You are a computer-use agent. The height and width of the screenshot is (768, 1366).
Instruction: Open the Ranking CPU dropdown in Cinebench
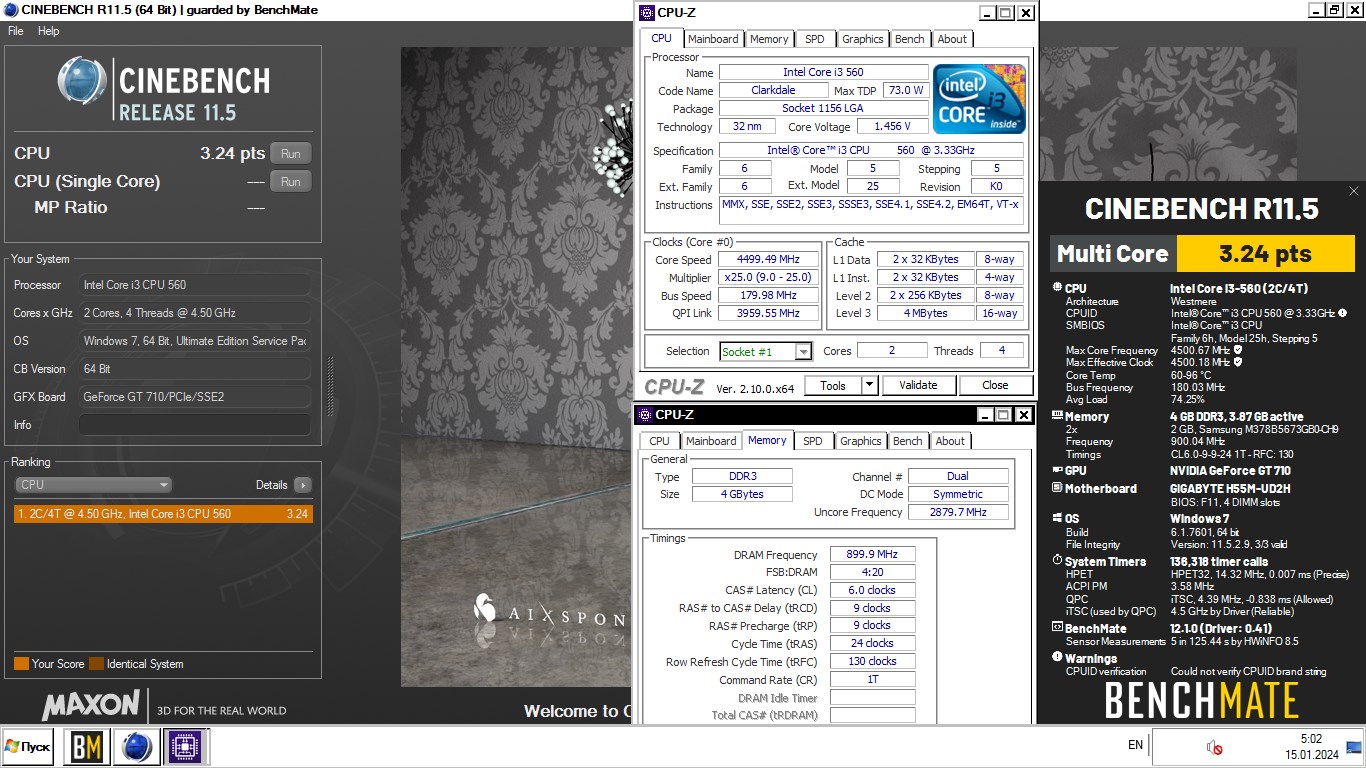pyautogui.click(x=95, y=485)
